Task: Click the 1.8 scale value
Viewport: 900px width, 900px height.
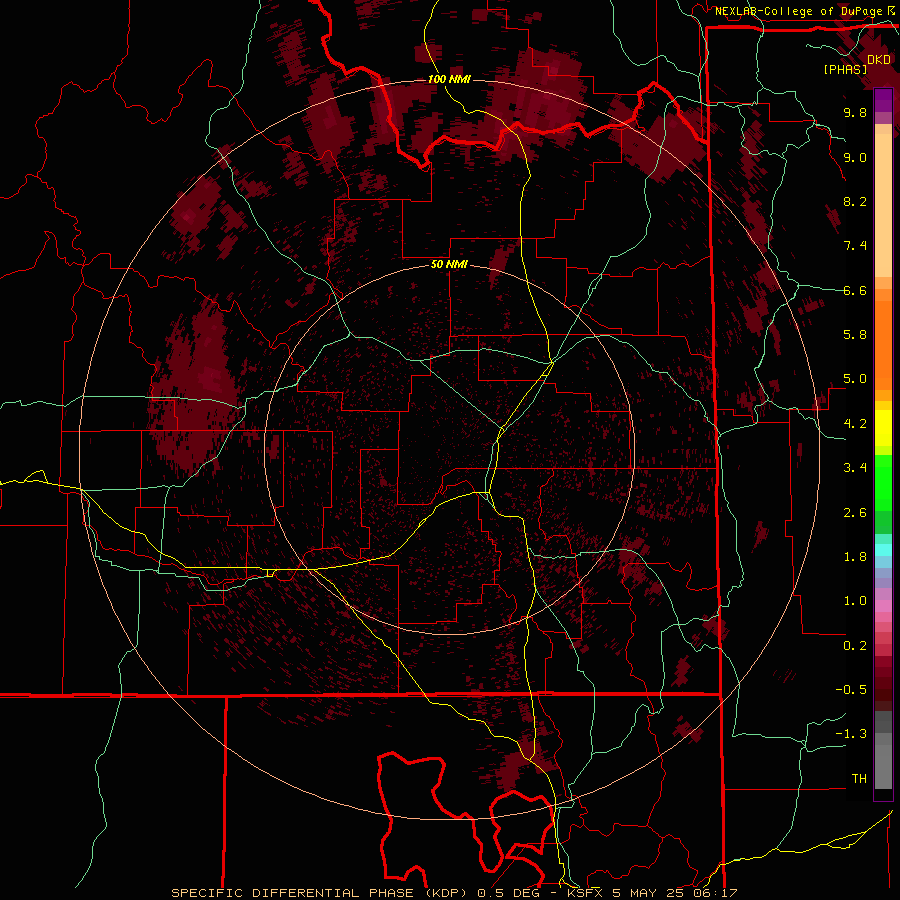Action: tap(855, 557)
